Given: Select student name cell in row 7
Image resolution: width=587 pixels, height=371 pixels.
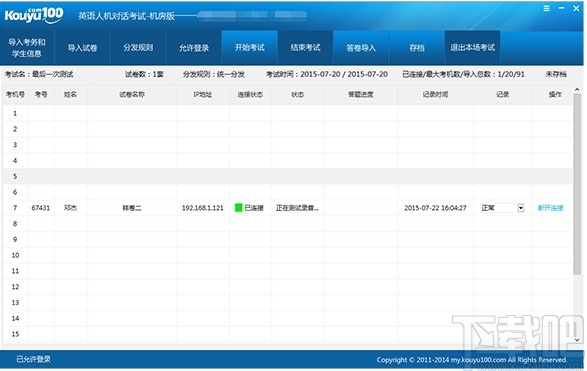Looking at the screenshot, I should pos(70,208).
